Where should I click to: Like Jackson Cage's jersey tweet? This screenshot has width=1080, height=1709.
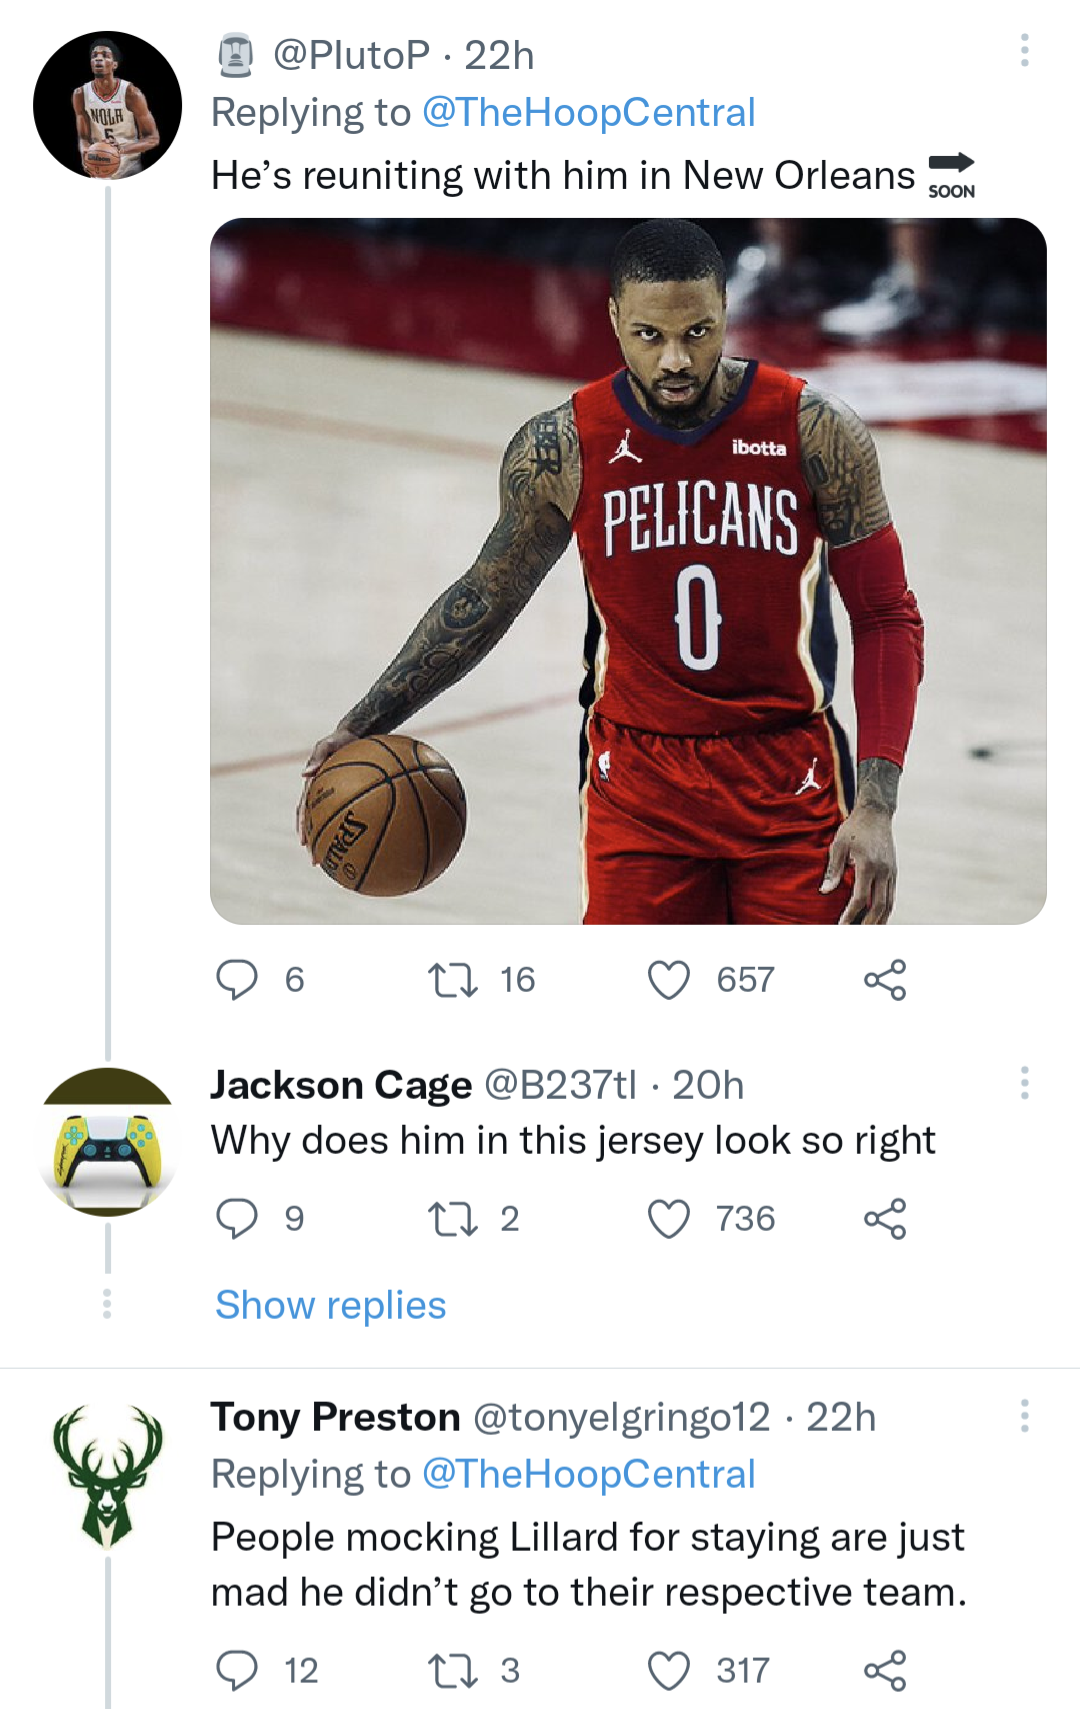pos(671,1218)
